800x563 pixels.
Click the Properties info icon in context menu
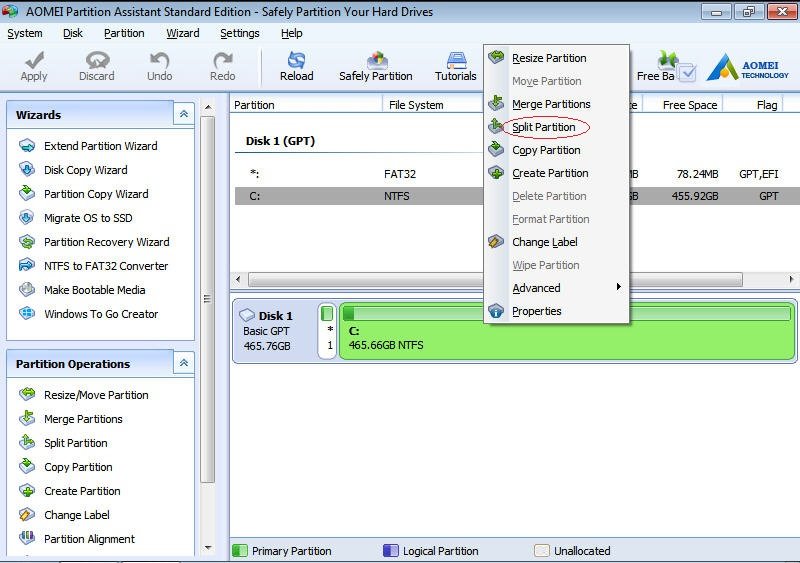point(496,311)
